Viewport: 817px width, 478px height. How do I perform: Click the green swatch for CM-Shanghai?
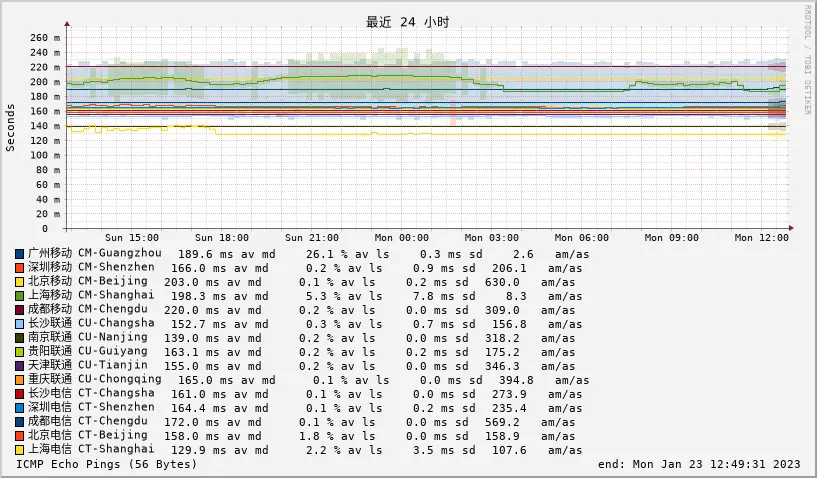pos(20,296)
